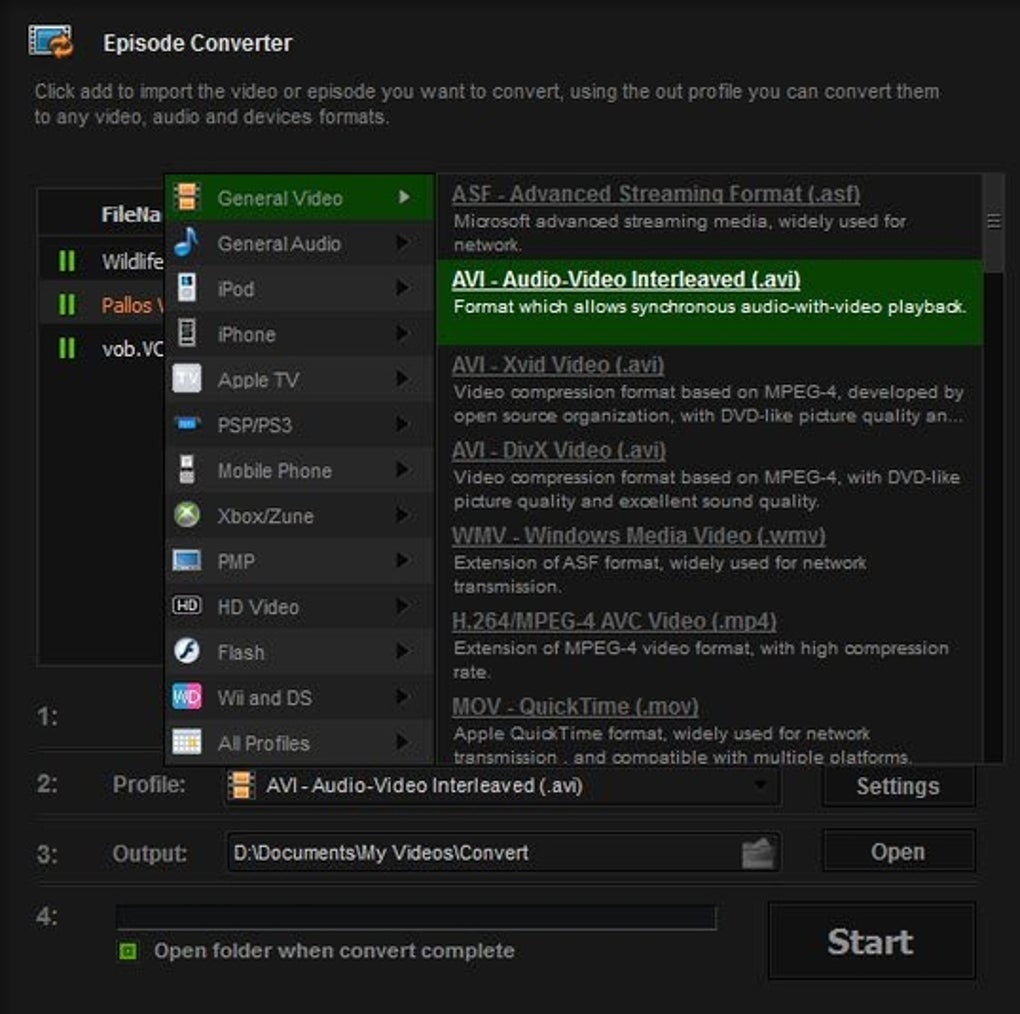Screen dimensions: 1020x1014
Task: Click the Apple TV icon
Action: point(187,379)
